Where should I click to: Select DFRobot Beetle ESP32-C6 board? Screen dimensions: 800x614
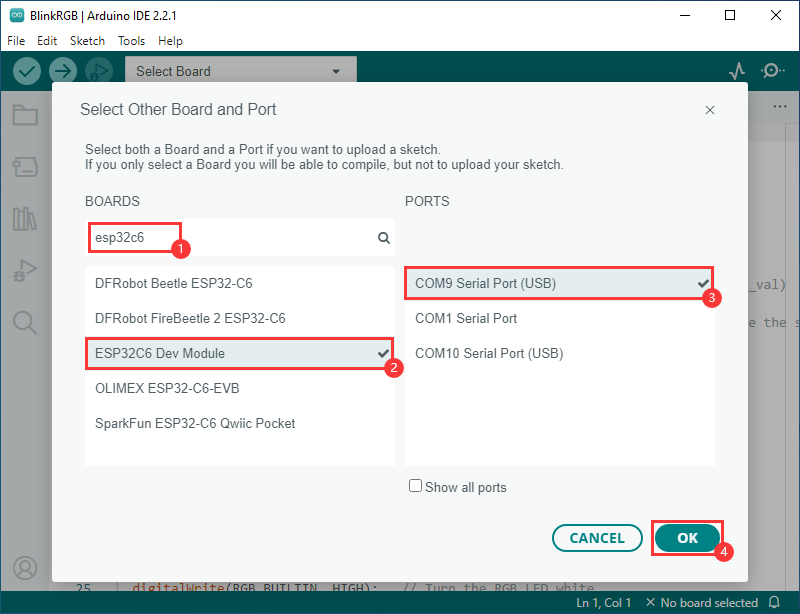coord(240,283)
